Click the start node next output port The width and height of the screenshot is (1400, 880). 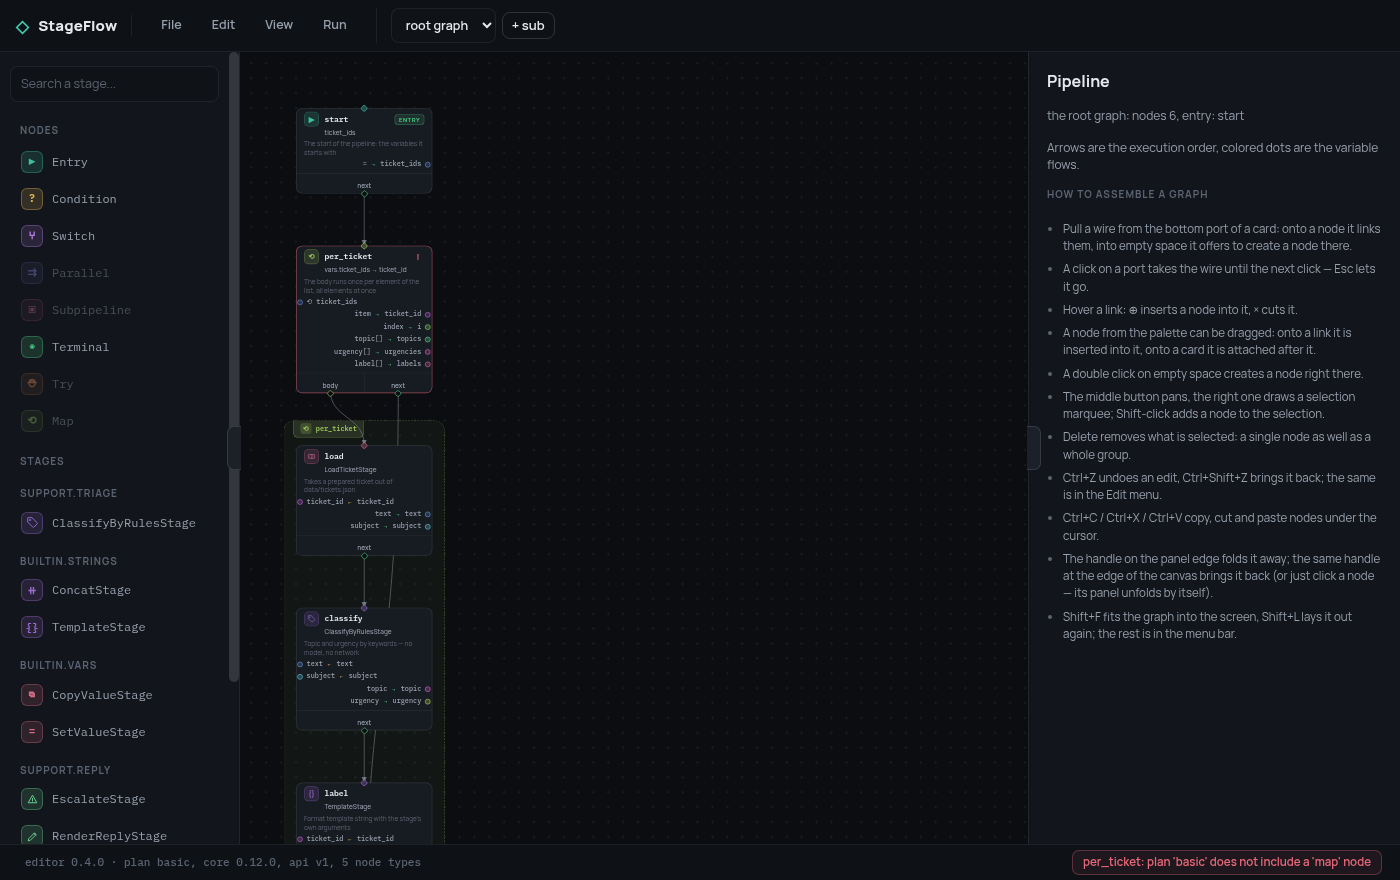coord(364,194)
